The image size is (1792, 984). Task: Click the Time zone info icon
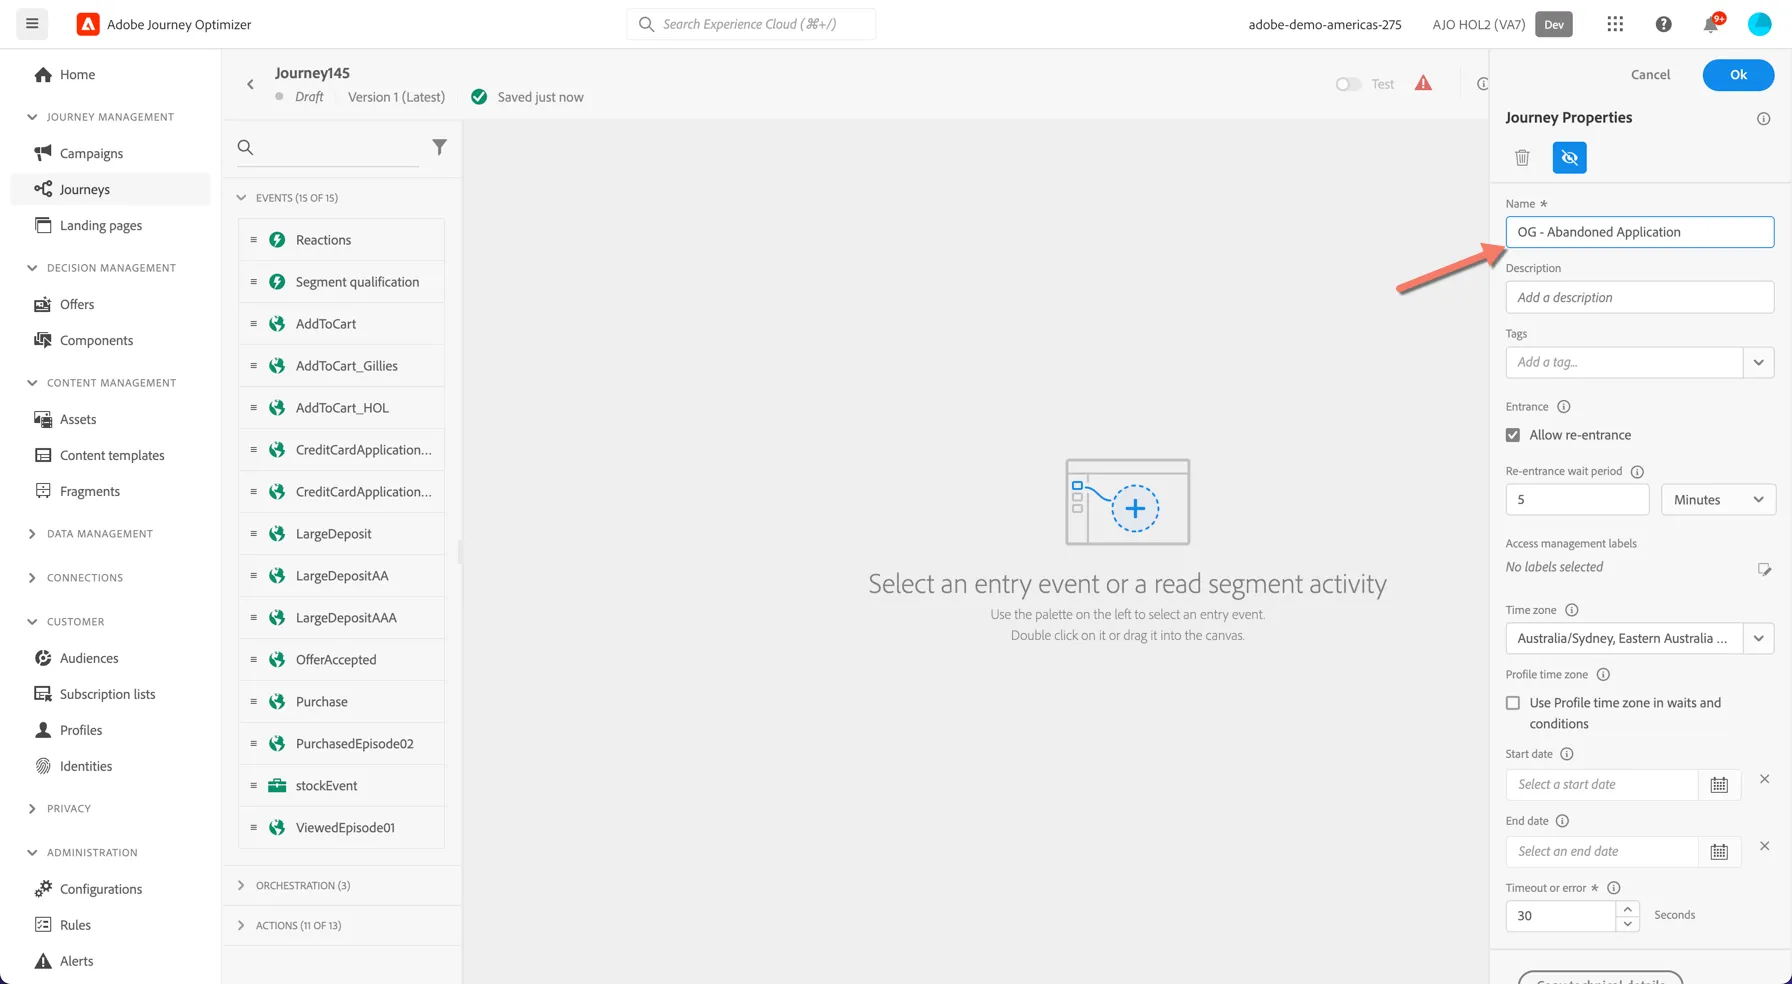coord(1571,610)
